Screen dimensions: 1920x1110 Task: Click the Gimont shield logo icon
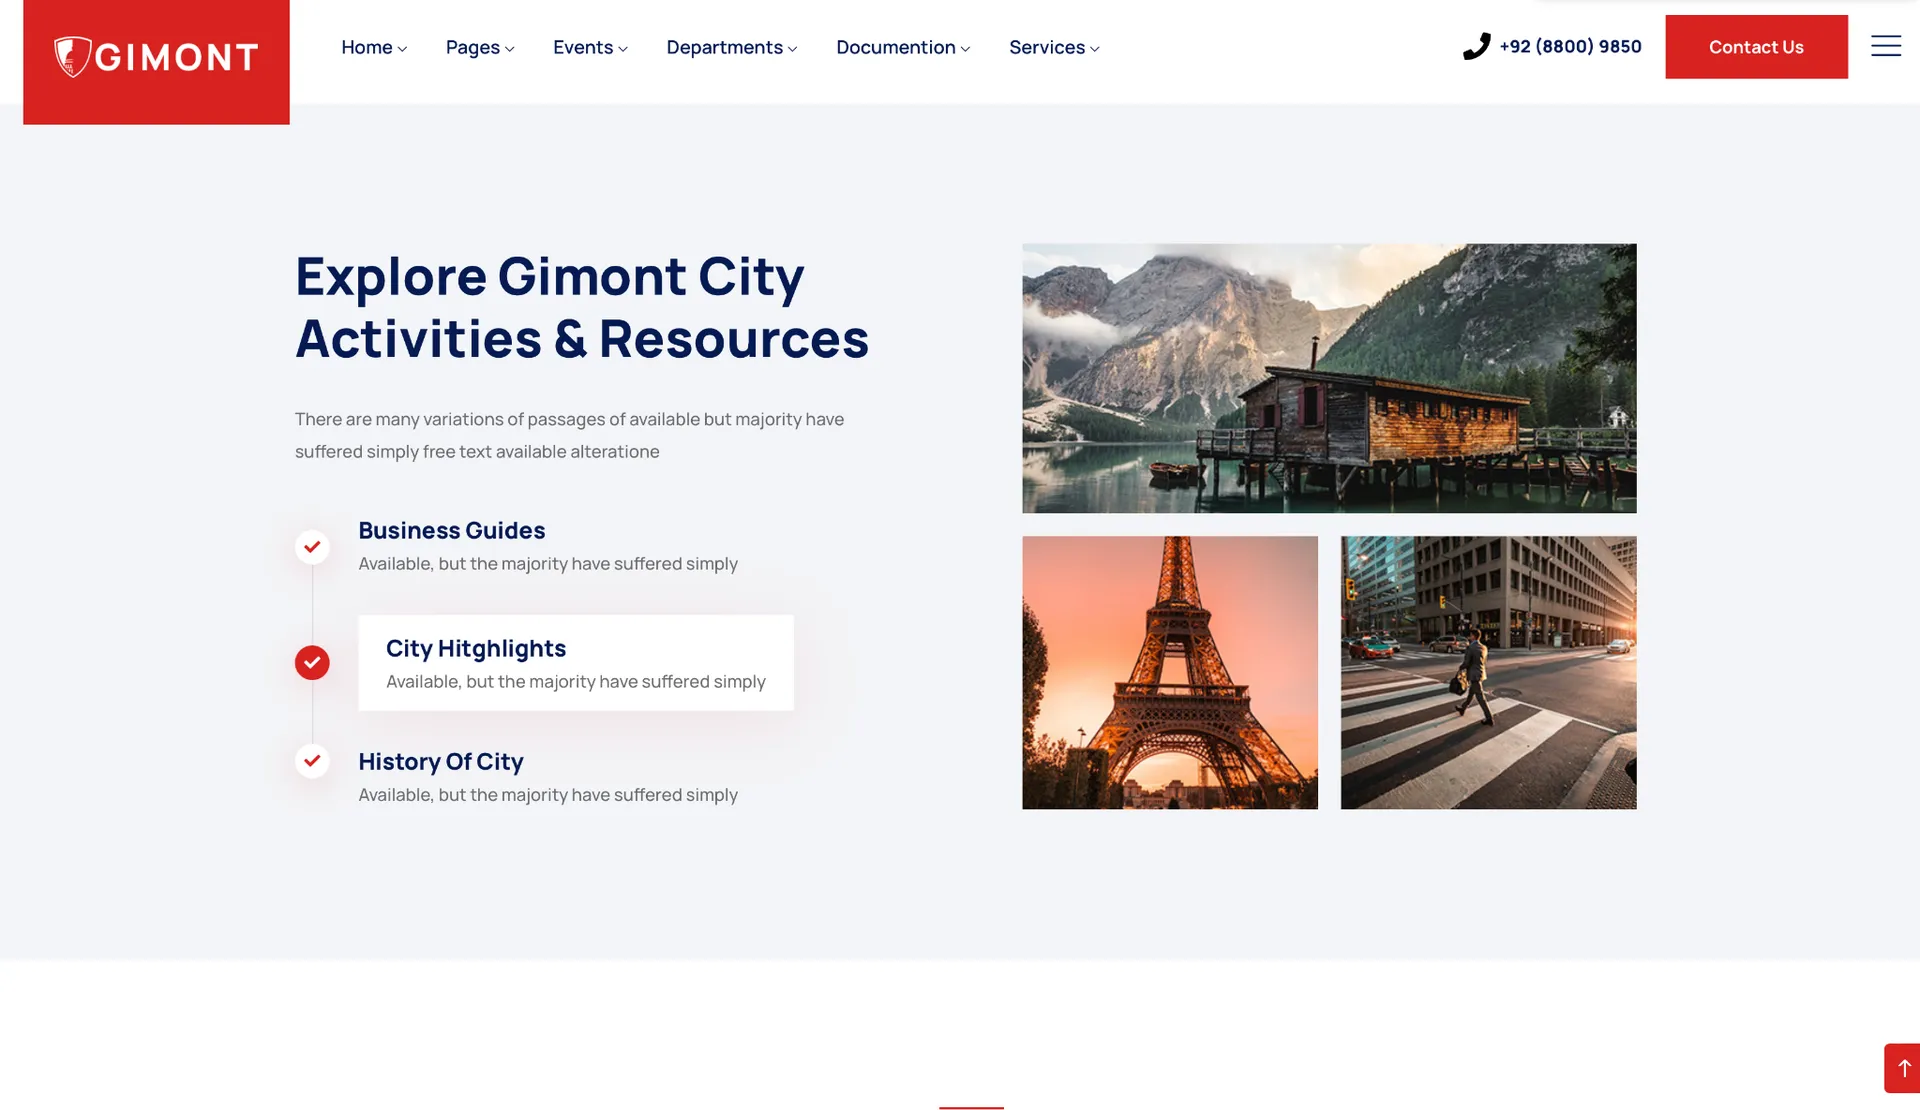pyautogui.click(x=72, y=56)
